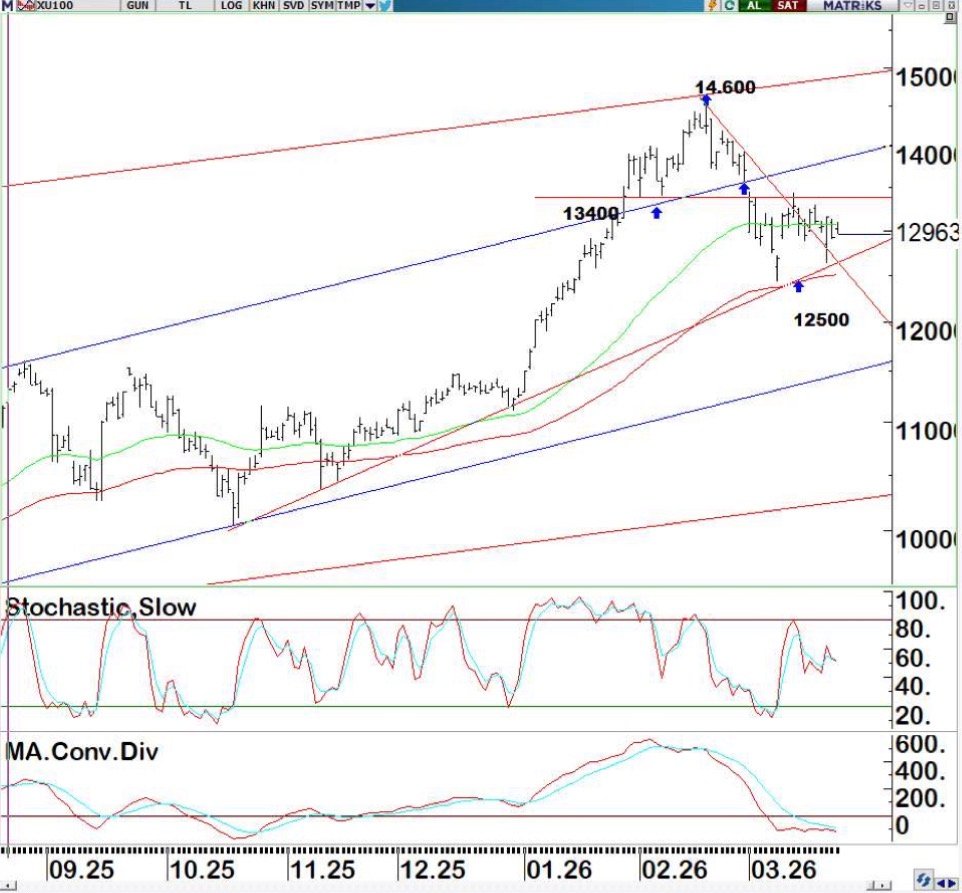This screenshot has height=893, width=962.
Task: Select the SYM toolbar item
Action: (x=322, y=6)
